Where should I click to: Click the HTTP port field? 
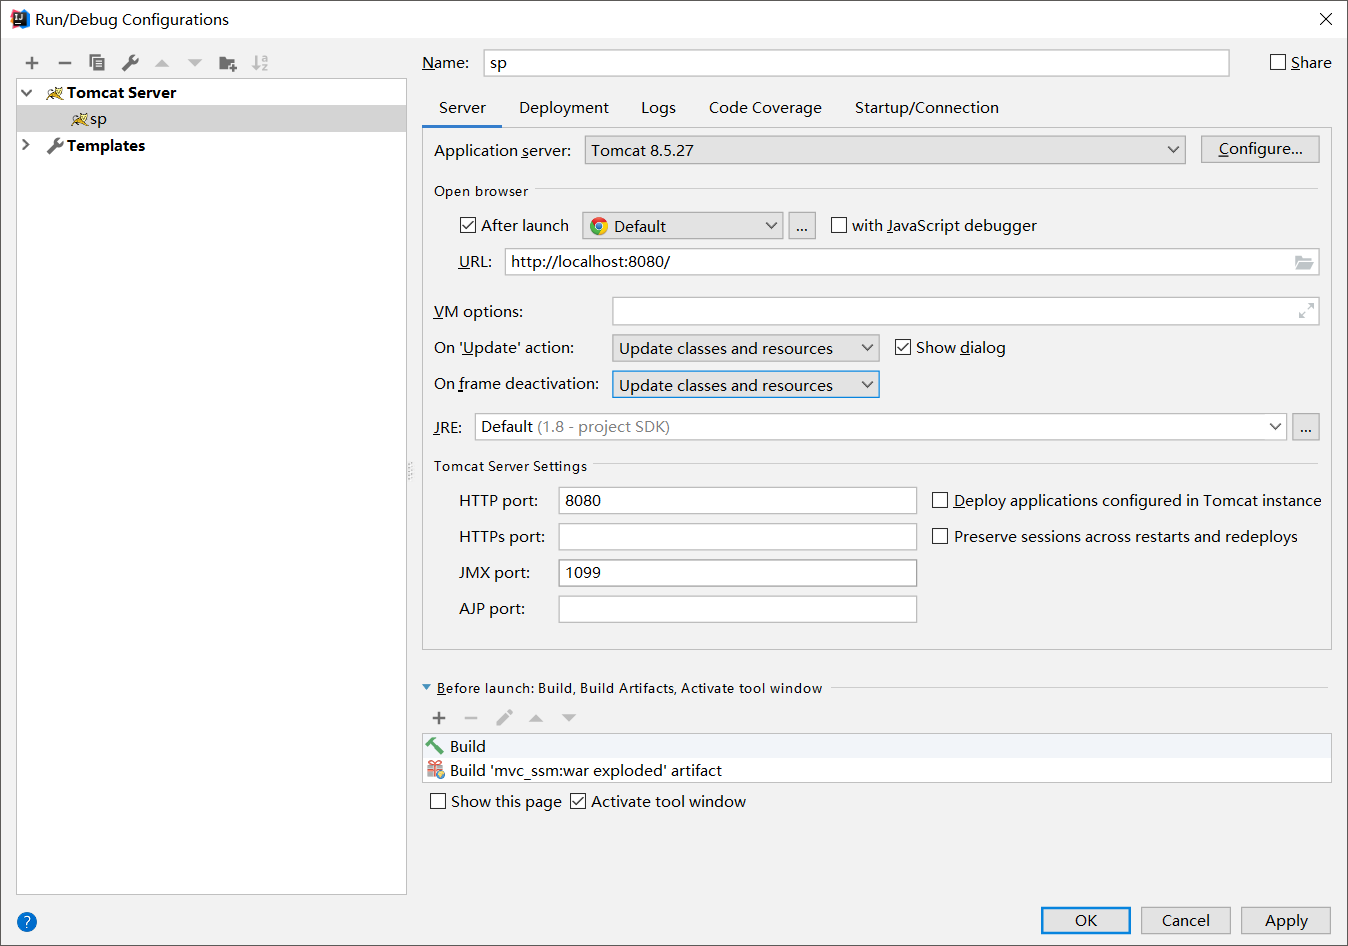click(738, 501)
